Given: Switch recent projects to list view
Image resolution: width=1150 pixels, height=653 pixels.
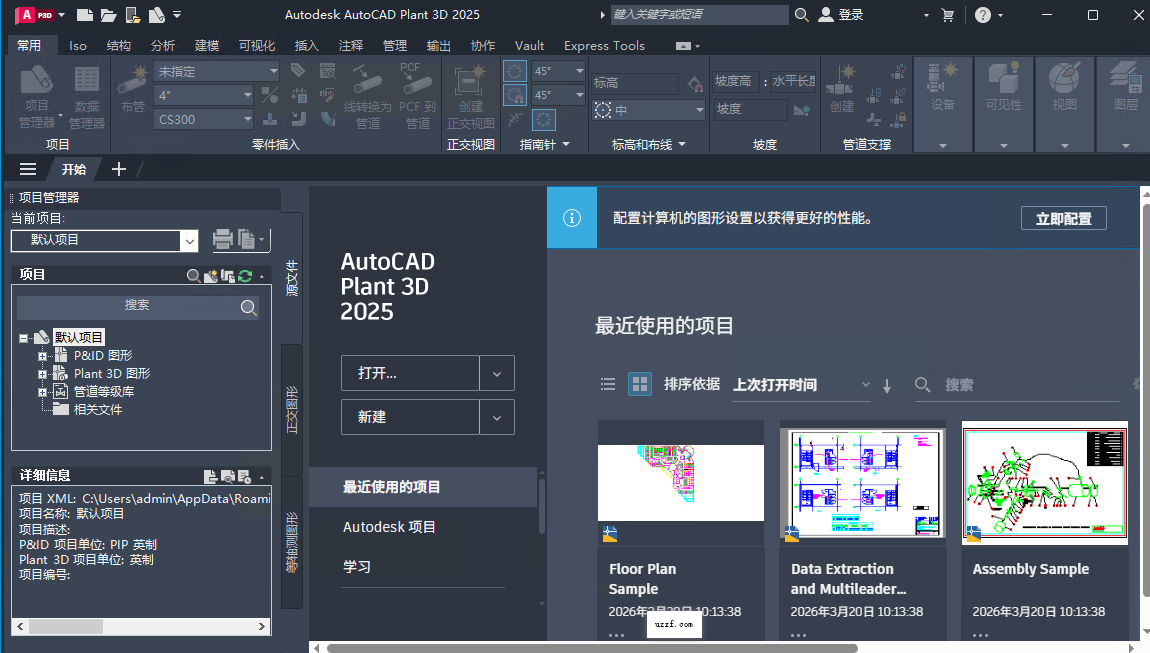Looking at the screenshot, I should pos(607,383).
